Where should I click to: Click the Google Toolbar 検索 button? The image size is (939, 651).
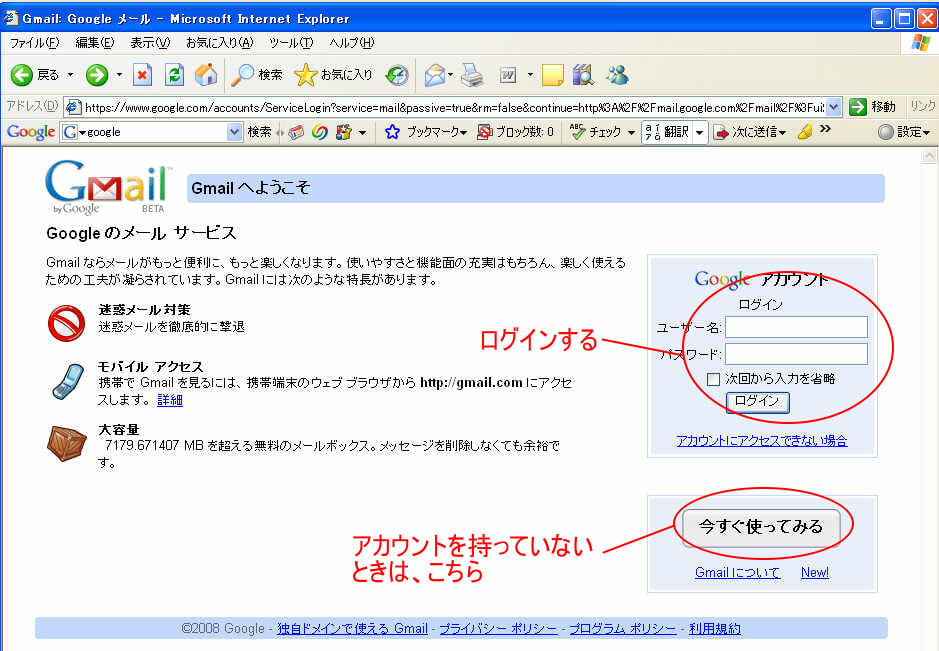click(259, 132)
